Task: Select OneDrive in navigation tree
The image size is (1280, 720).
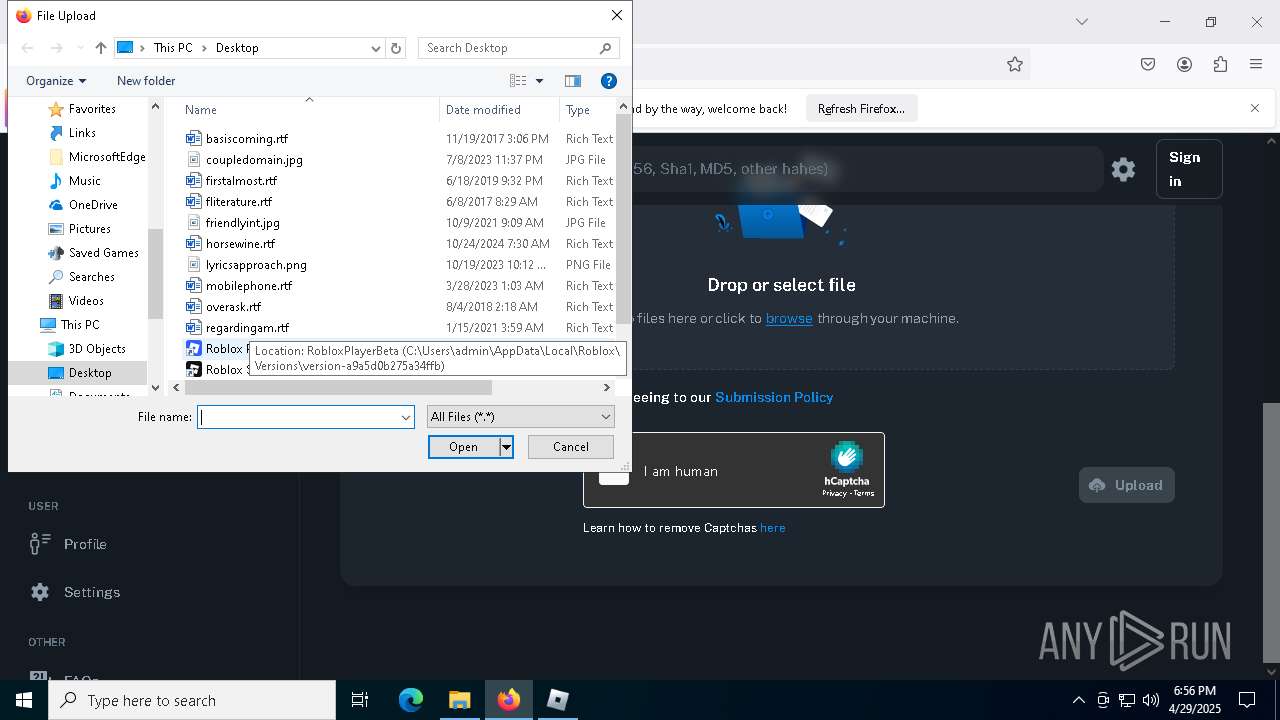Action: click(93, 205)
